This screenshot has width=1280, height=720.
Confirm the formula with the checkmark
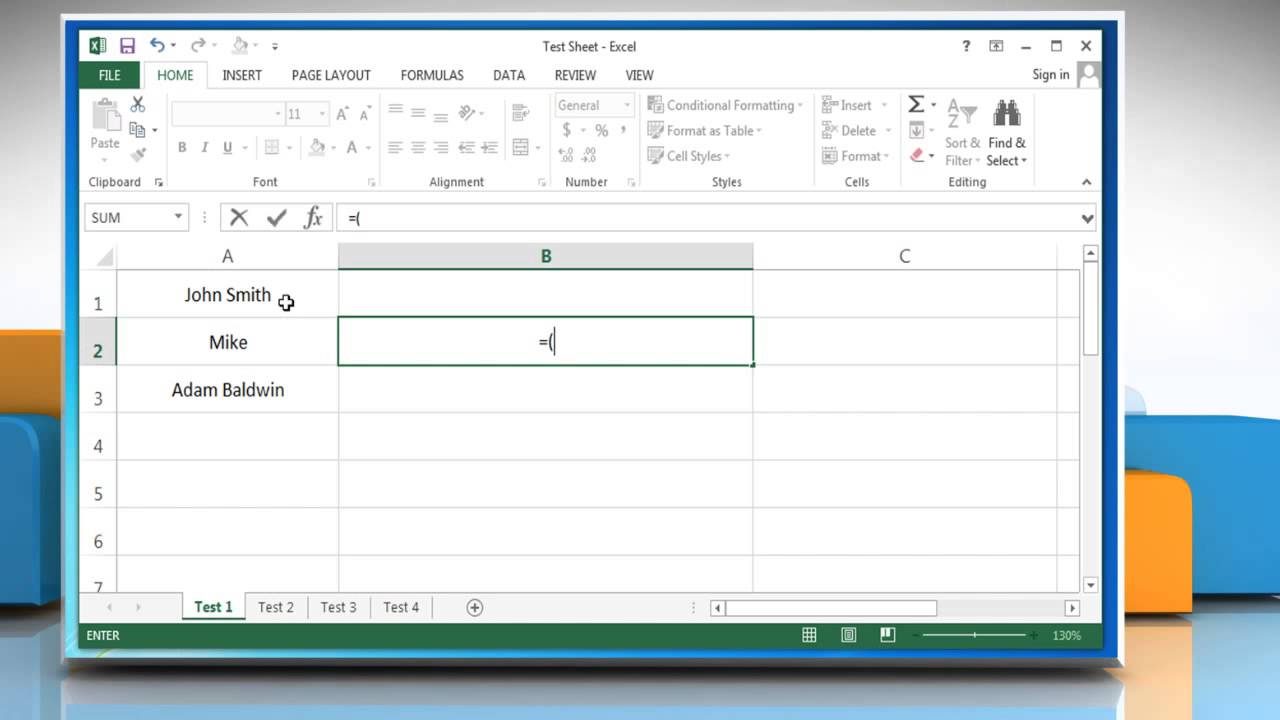(277, 217)
